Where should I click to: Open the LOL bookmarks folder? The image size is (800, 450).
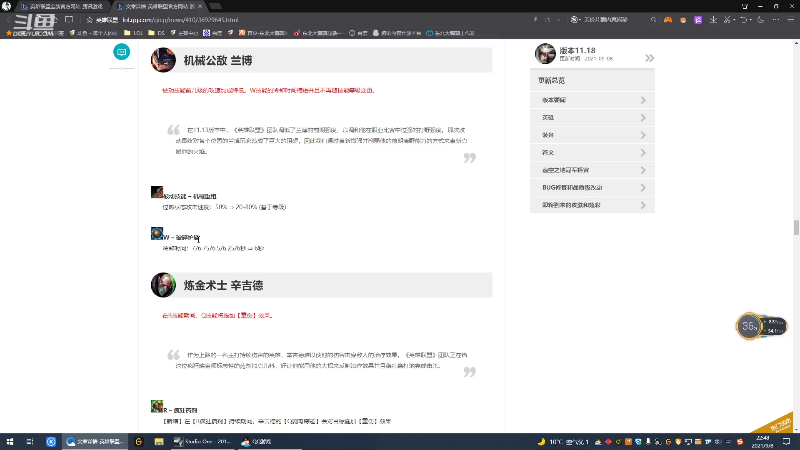(133, 33)
